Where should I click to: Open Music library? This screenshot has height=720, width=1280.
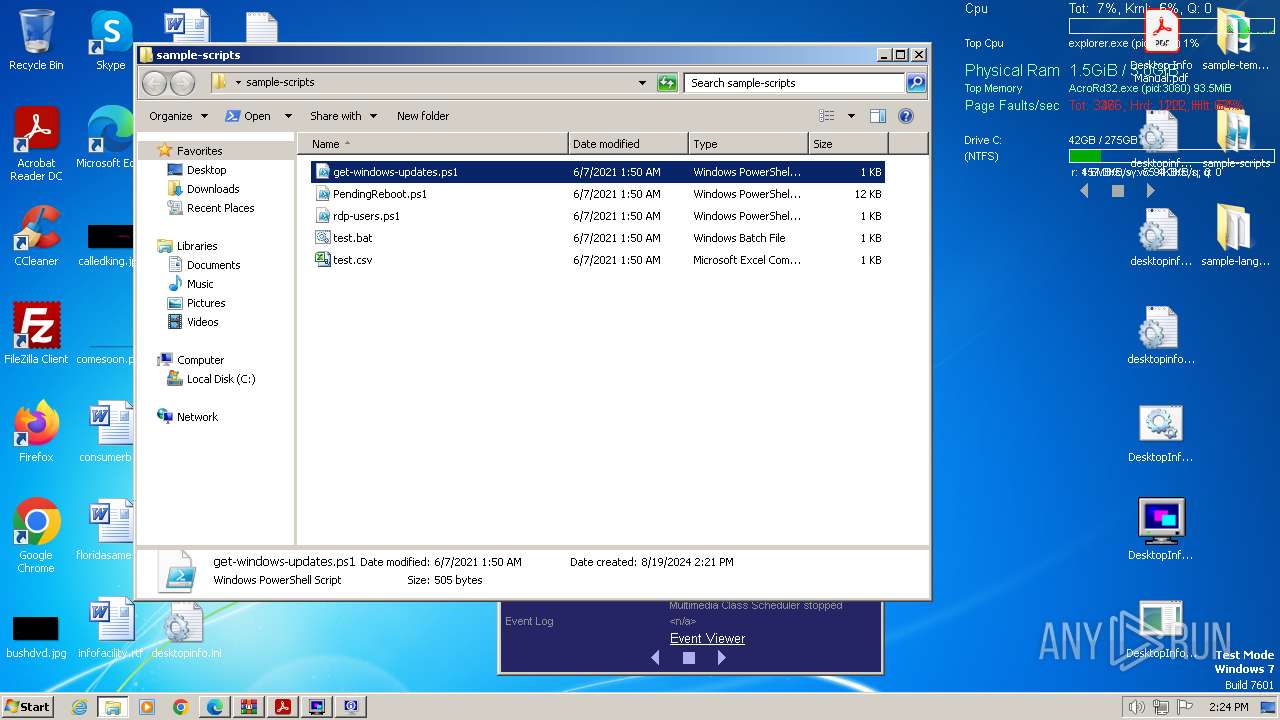(x=200, y=284)
